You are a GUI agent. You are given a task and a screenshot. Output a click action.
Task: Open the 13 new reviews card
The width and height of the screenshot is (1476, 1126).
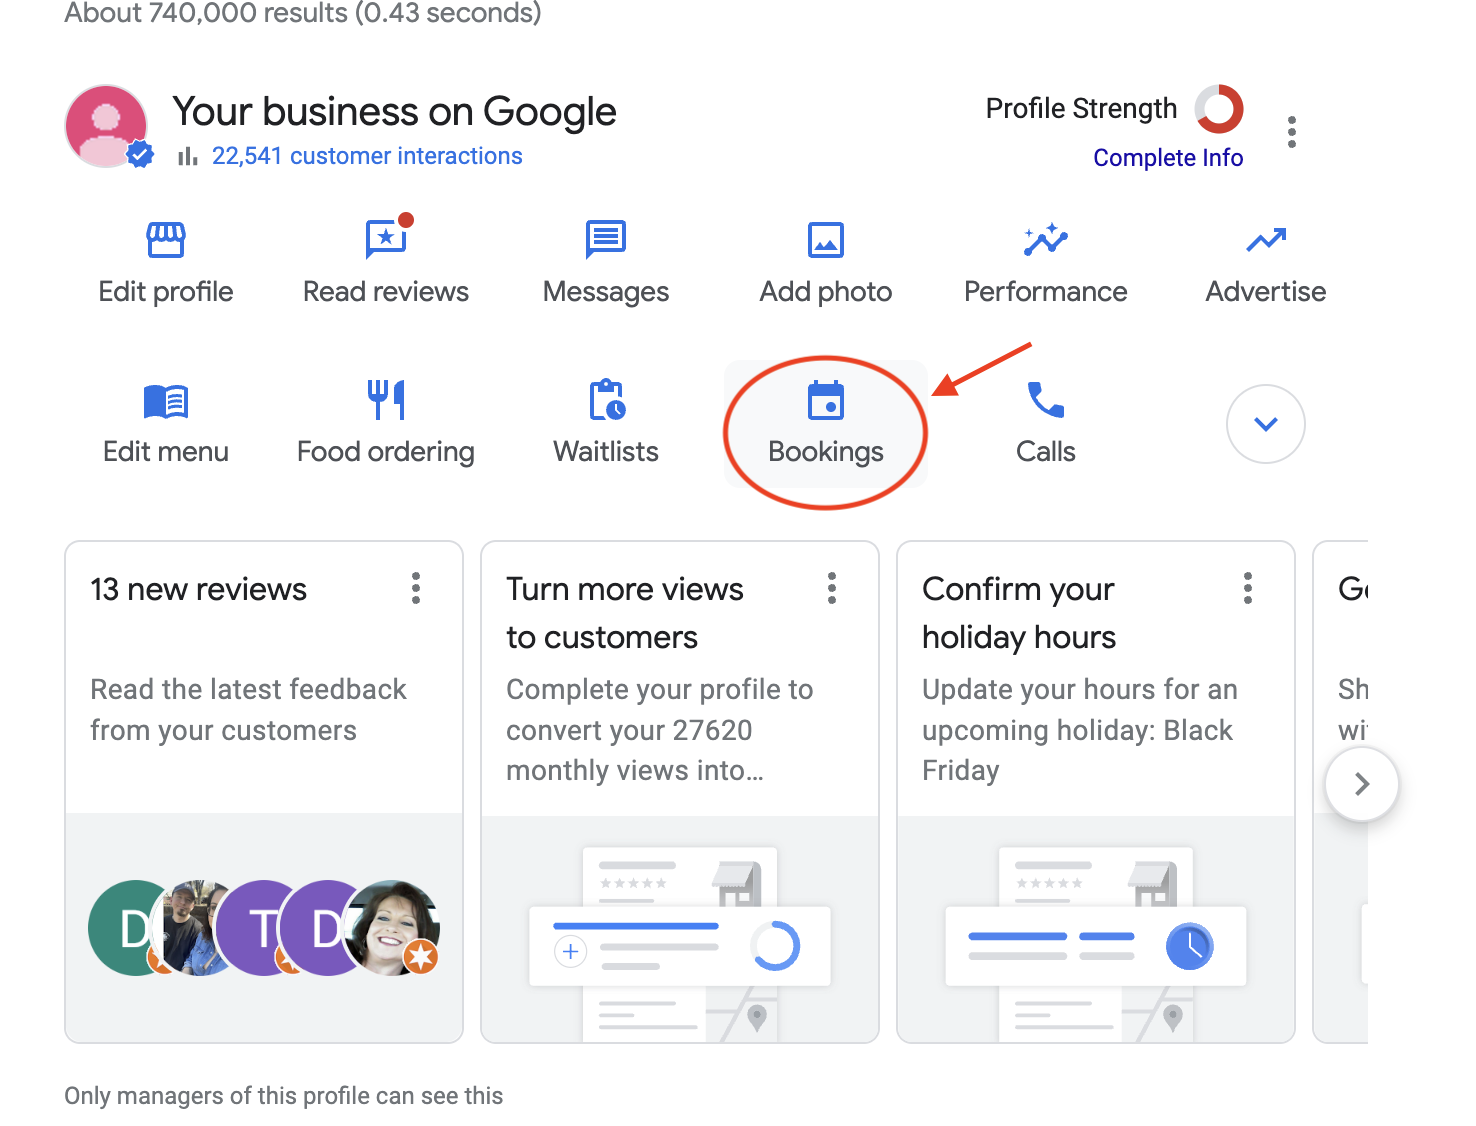[x=264, y=792]
